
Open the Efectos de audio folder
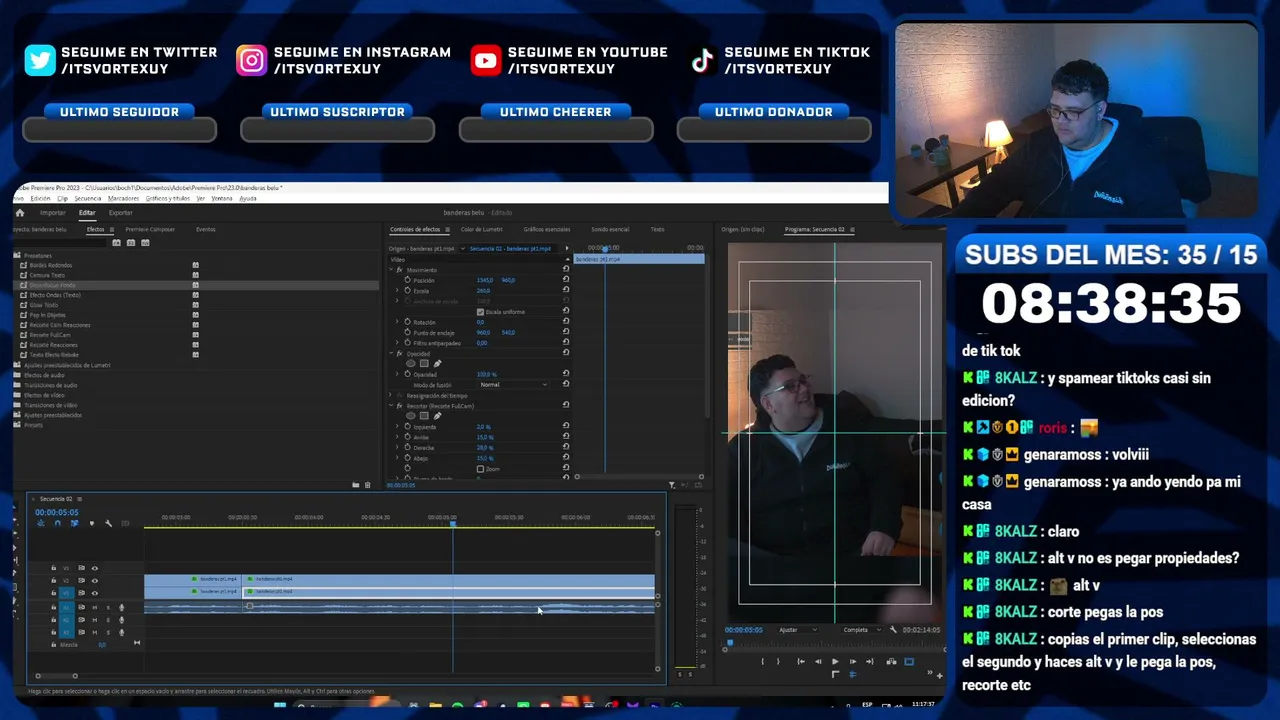click(46, 375)
